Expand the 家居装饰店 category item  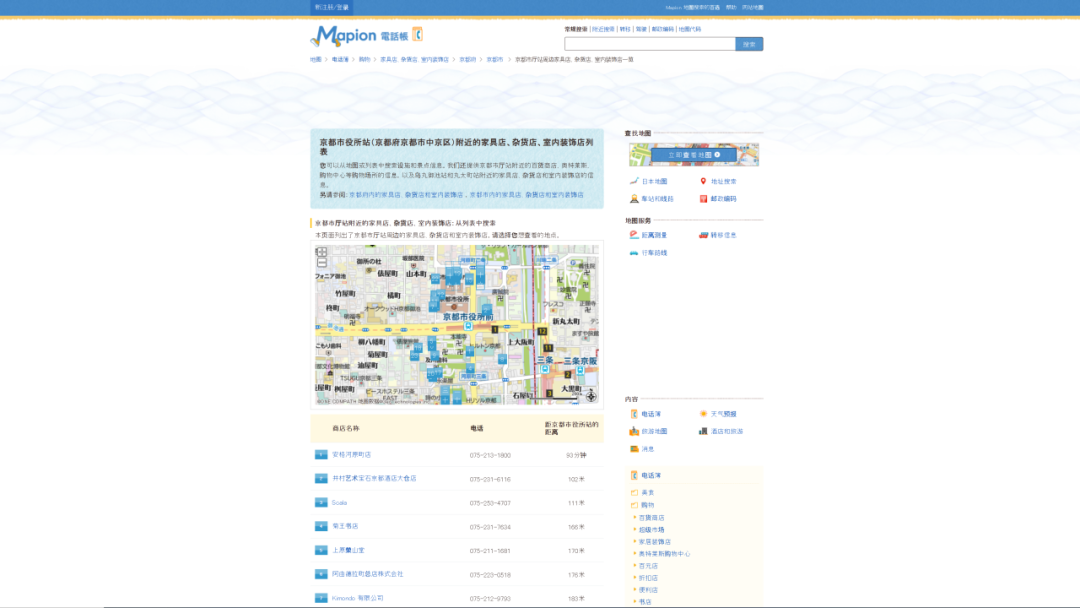654,542
